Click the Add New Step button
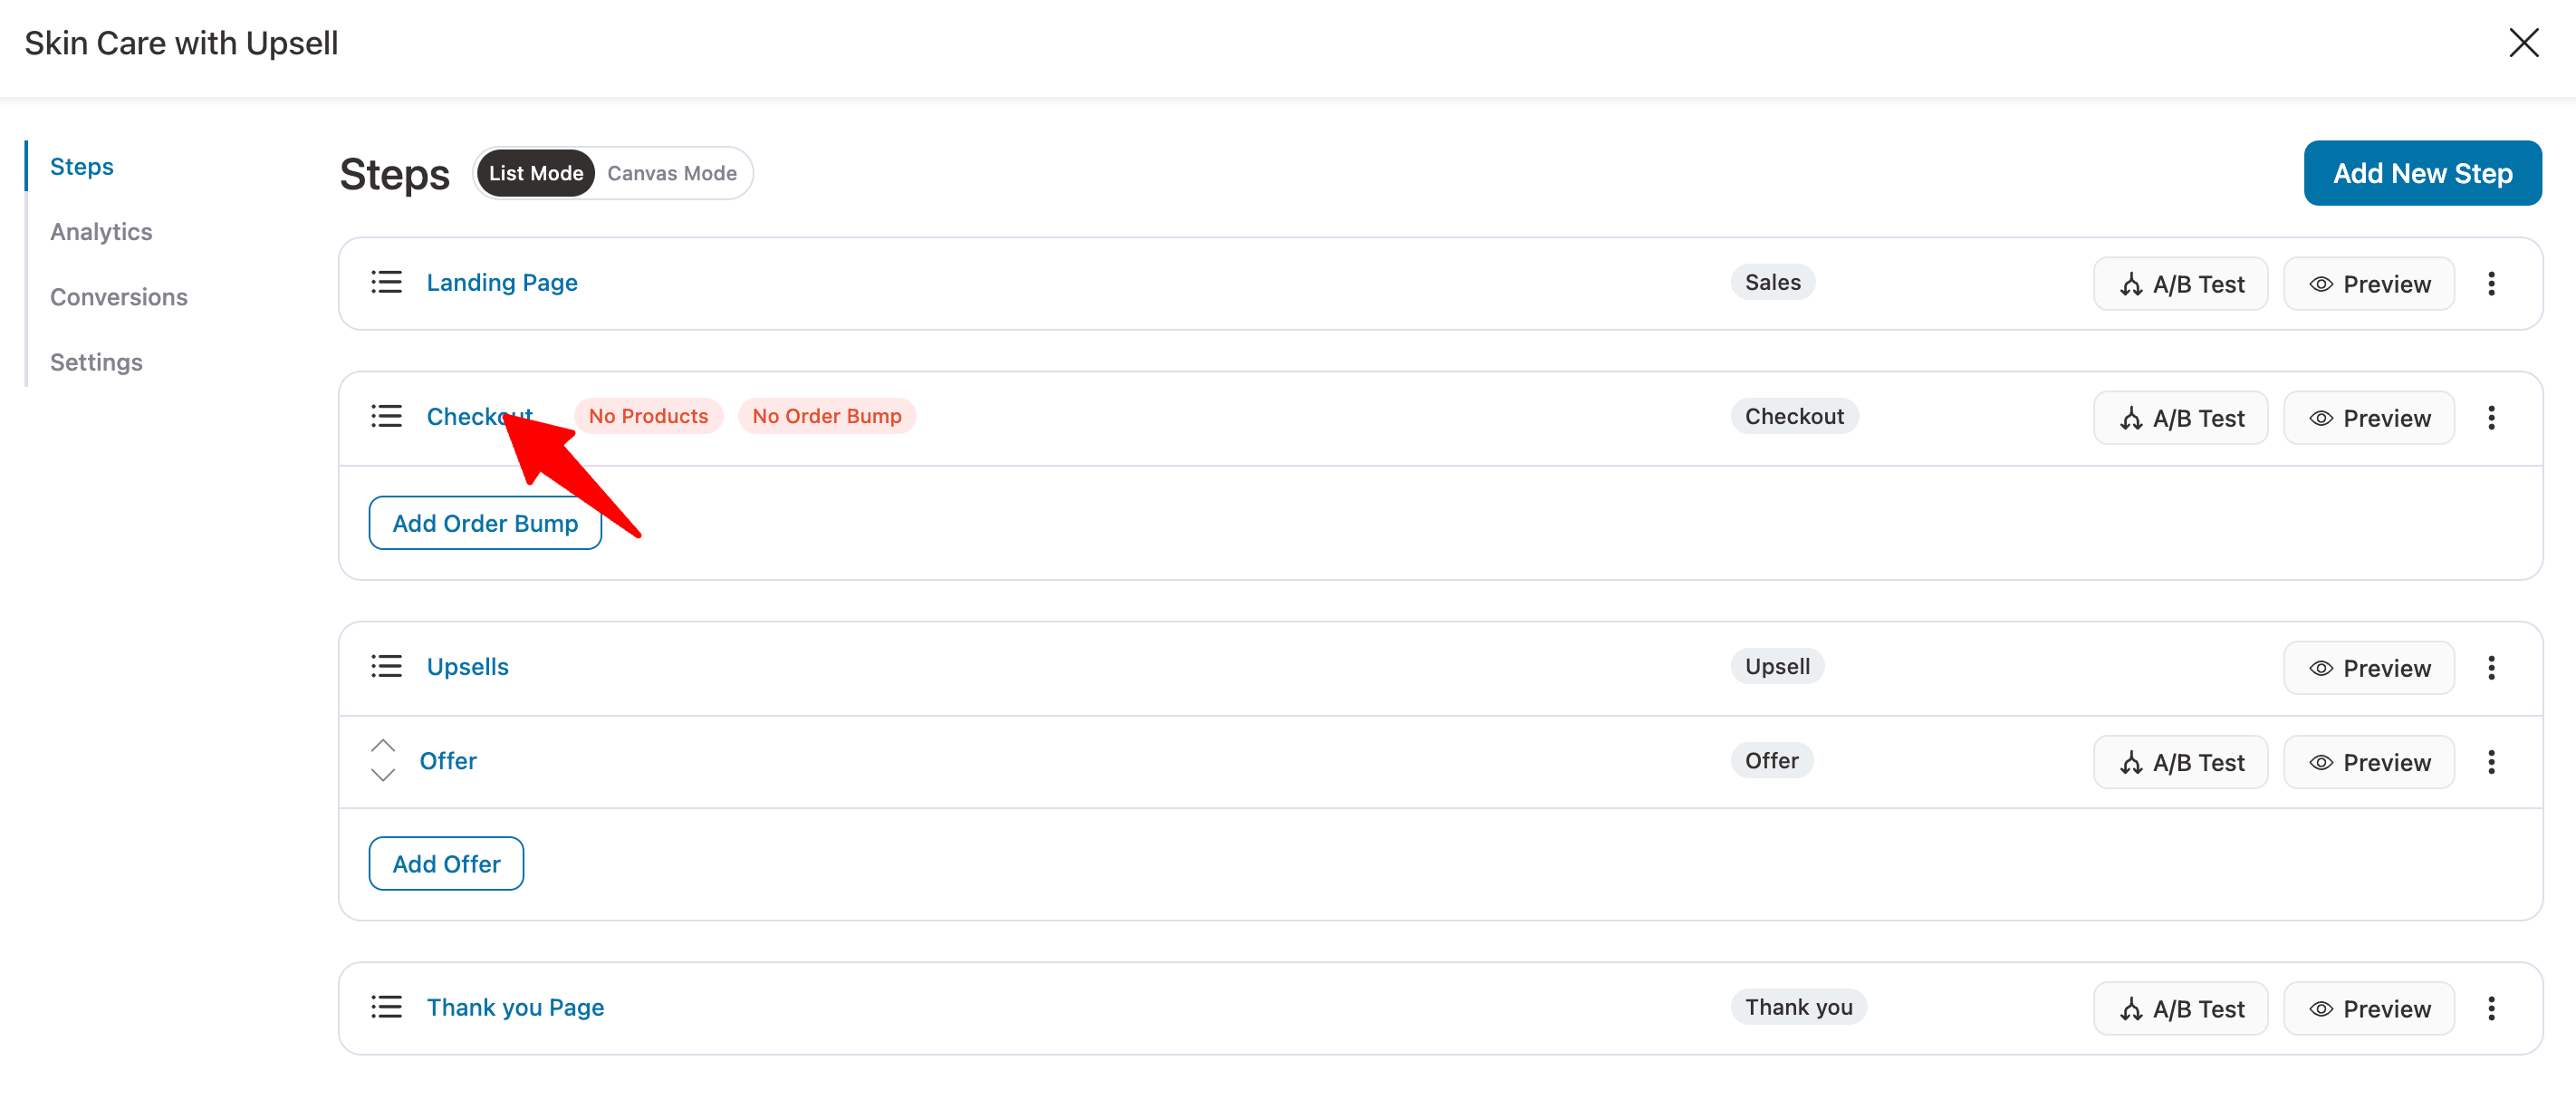2576x1119 pixels. [2422, 172]
